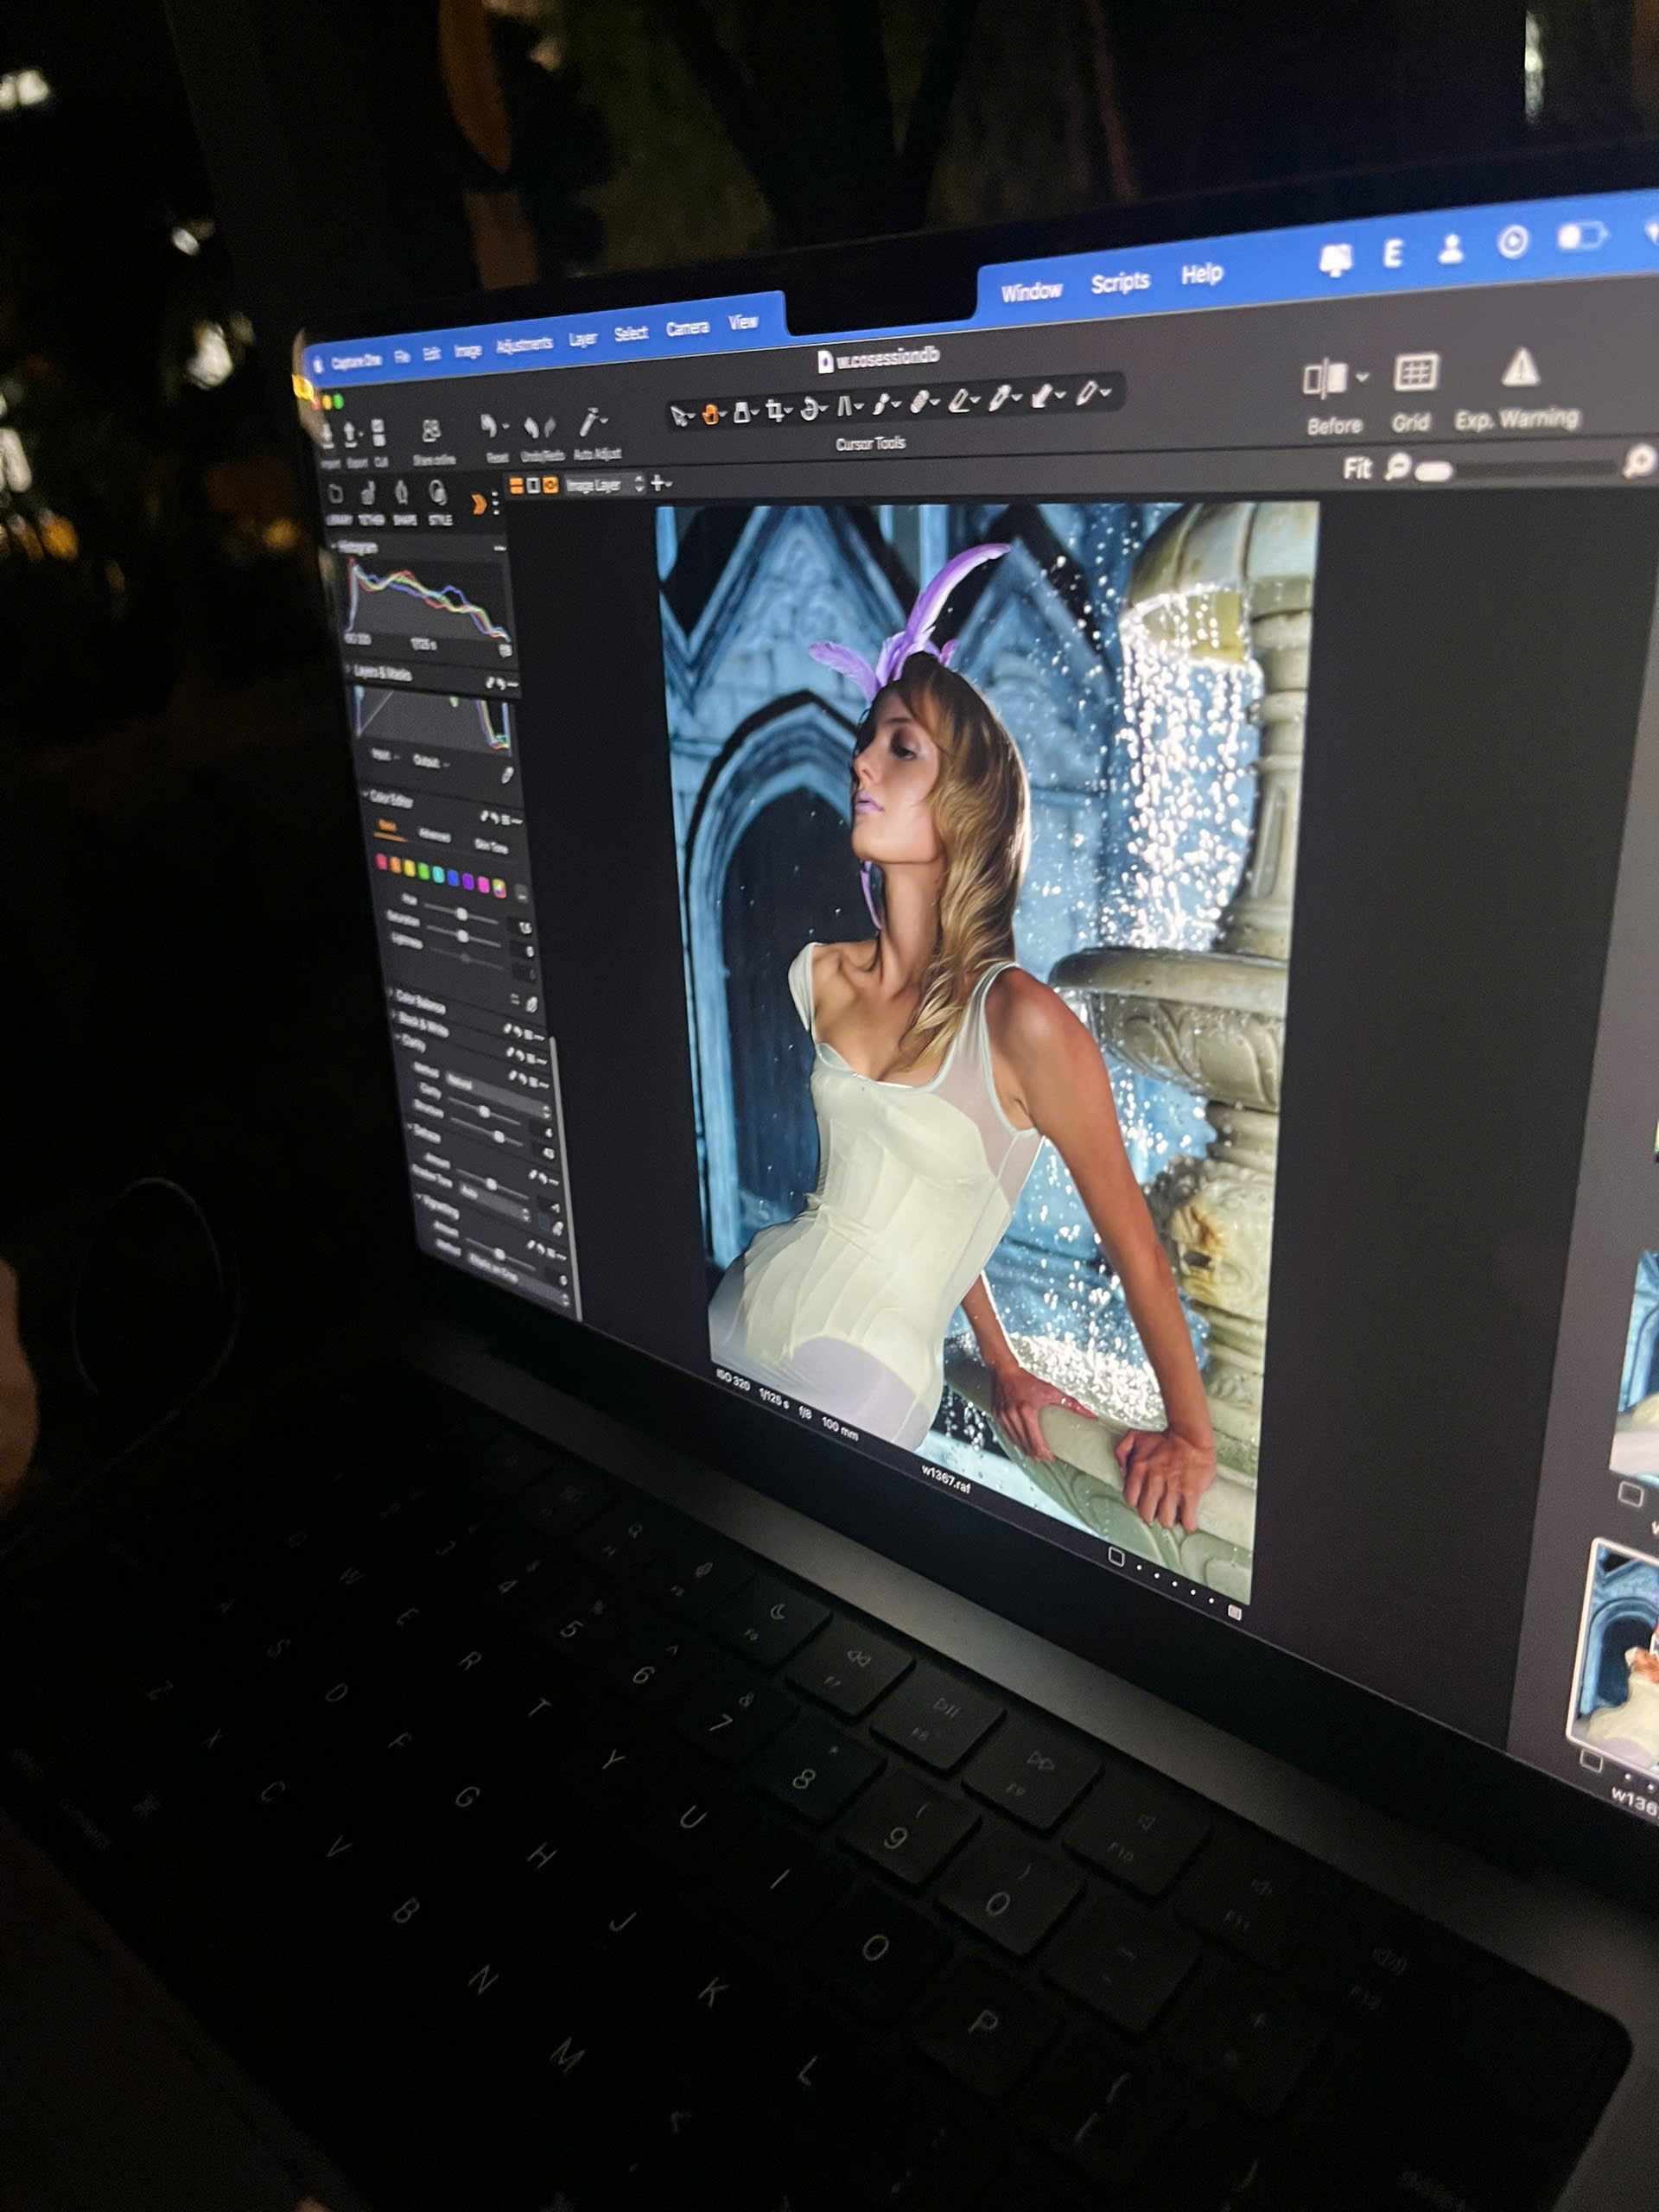Open the Camera menu
Screen dimensions: 1659x2212
[687, 328]
